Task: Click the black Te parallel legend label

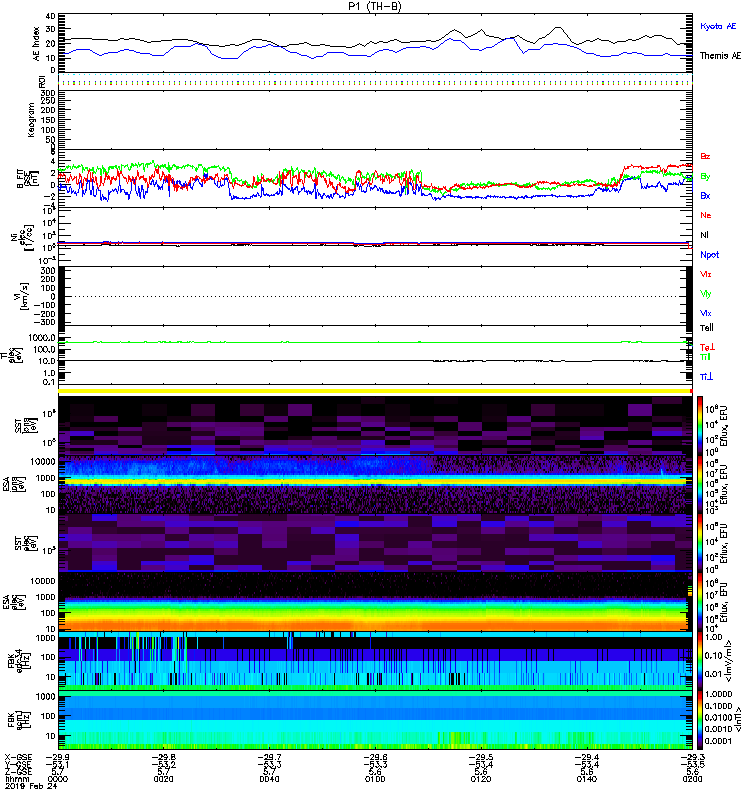Action: [x=707, y=328]
